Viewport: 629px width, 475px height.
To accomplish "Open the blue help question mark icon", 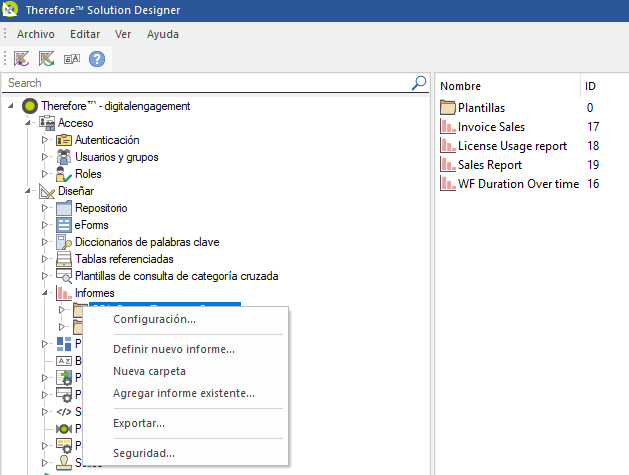I will 97,59.
